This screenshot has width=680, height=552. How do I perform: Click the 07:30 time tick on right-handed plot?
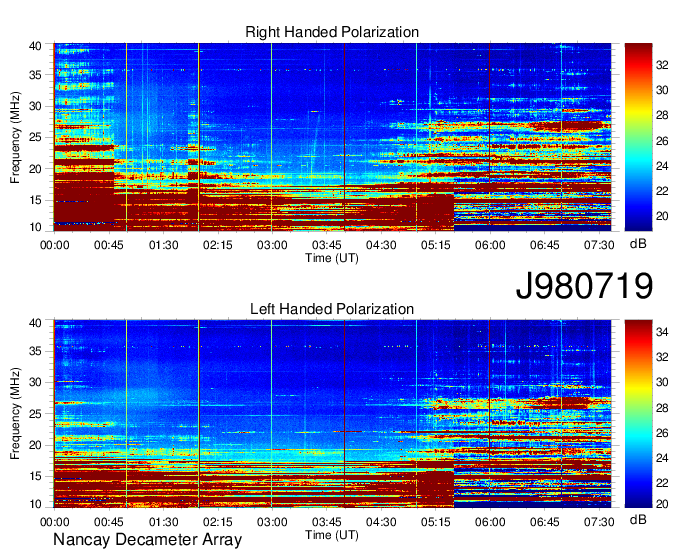(599, 245)
